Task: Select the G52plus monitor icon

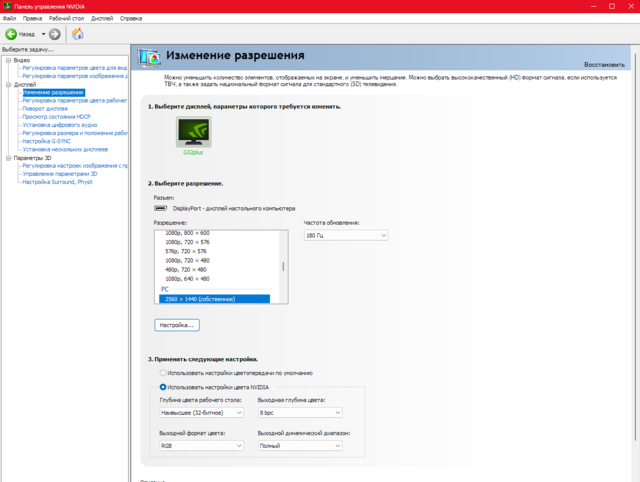Action: point(193,132)
